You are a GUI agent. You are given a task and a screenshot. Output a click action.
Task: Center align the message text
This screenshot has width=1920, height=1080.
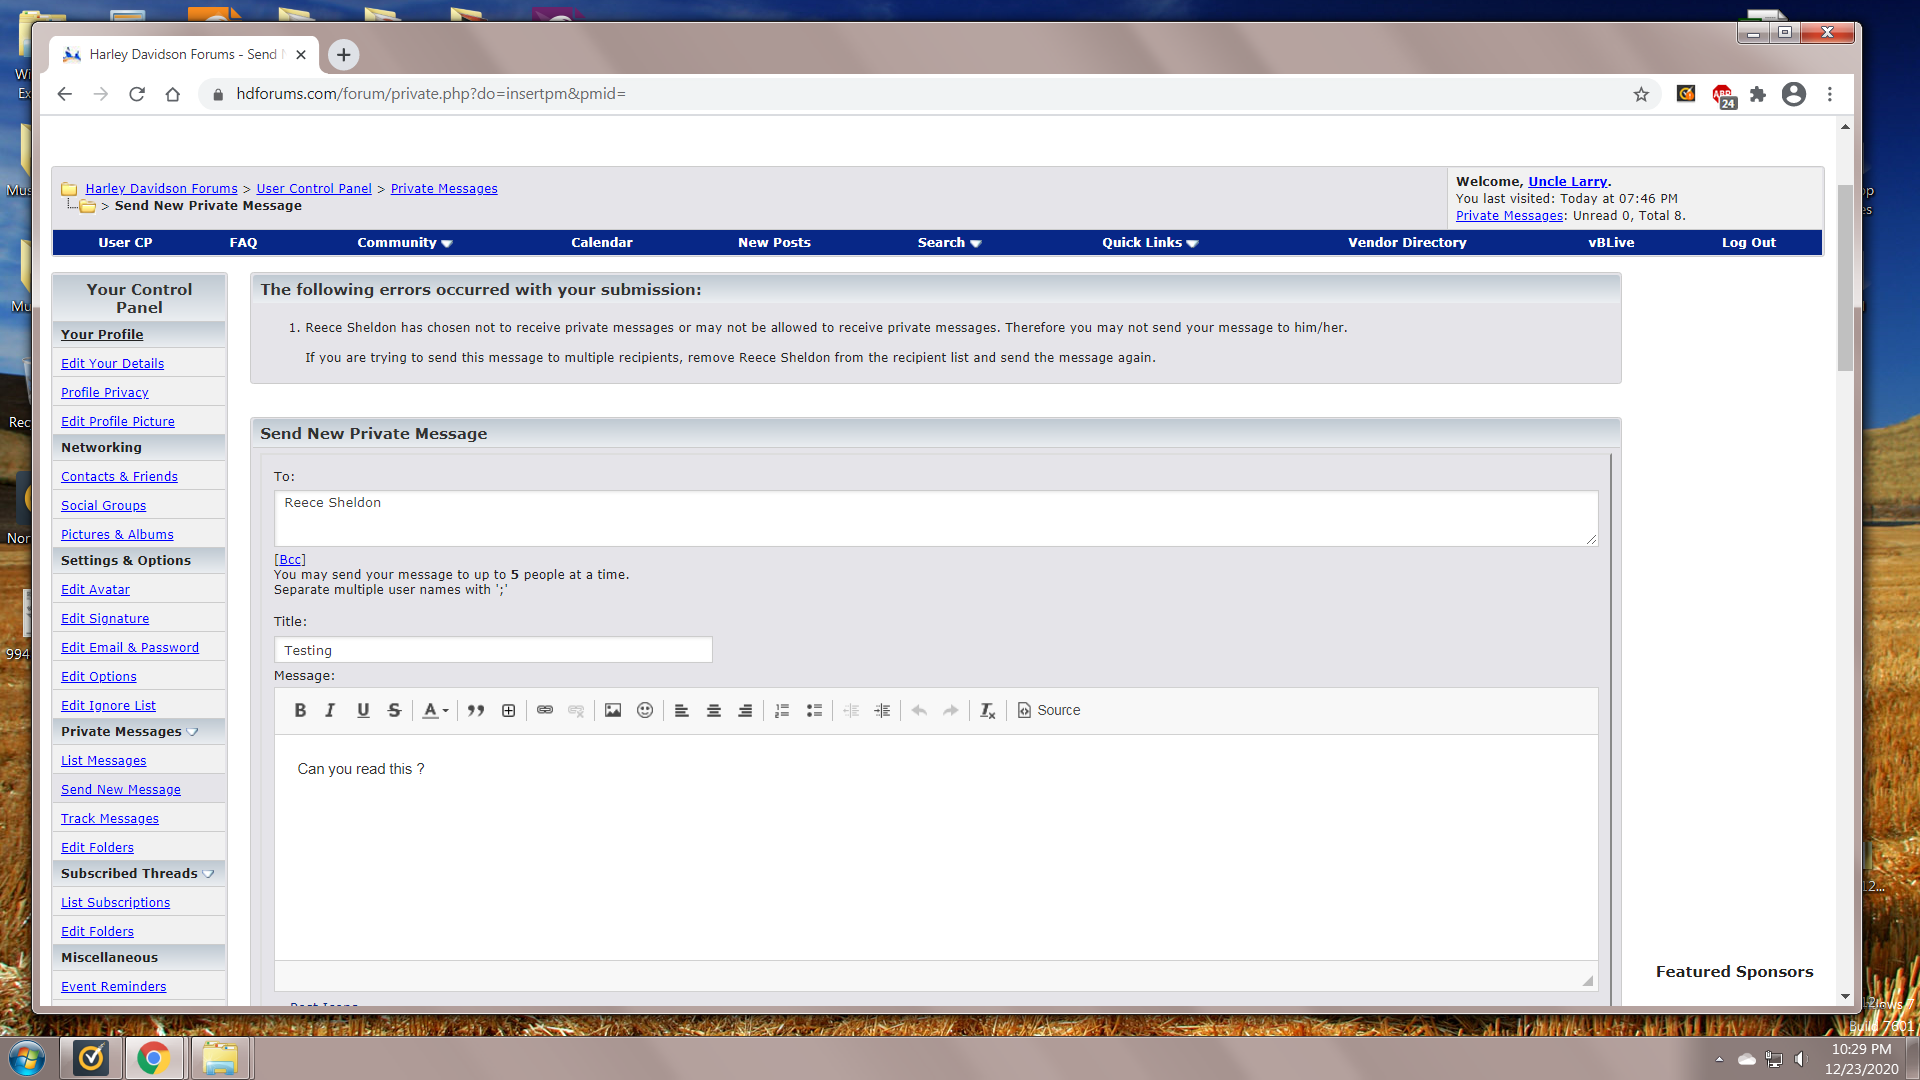pyautogui.click(x=714, y=710)
